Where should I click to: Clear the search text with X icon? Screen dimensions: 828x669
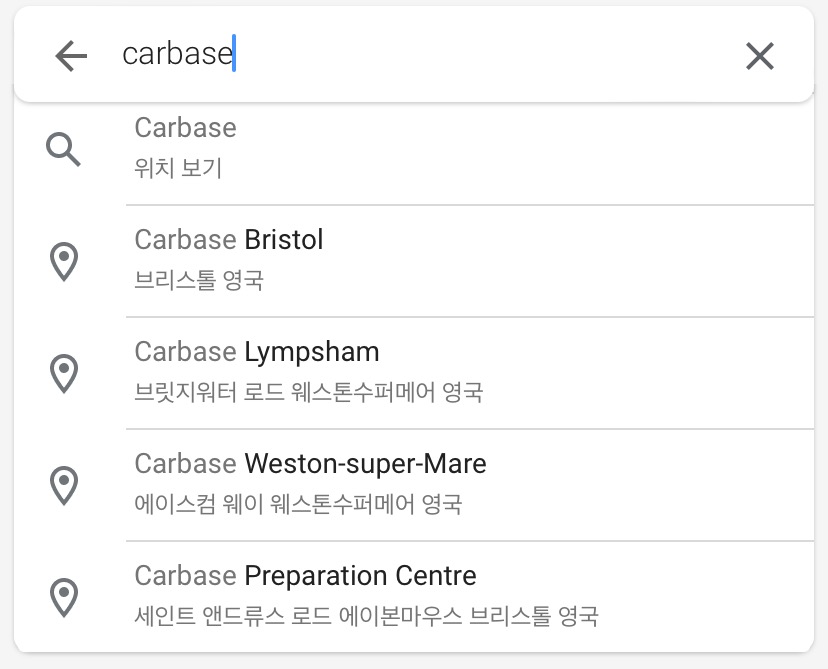pos(760,56)
